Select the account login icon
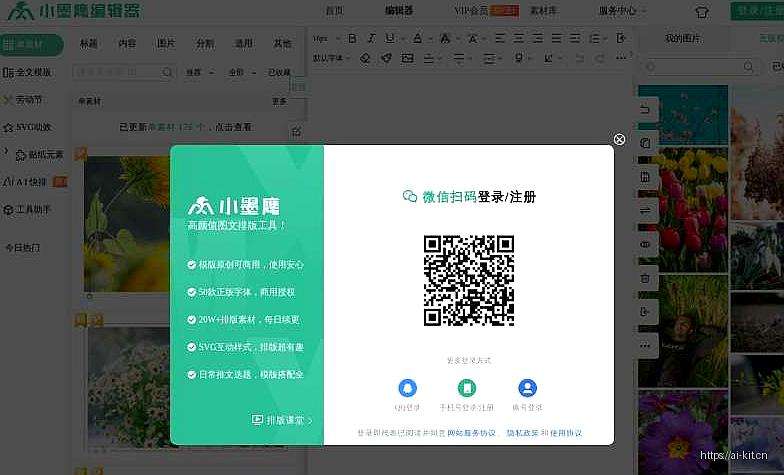 click(527, 389)
